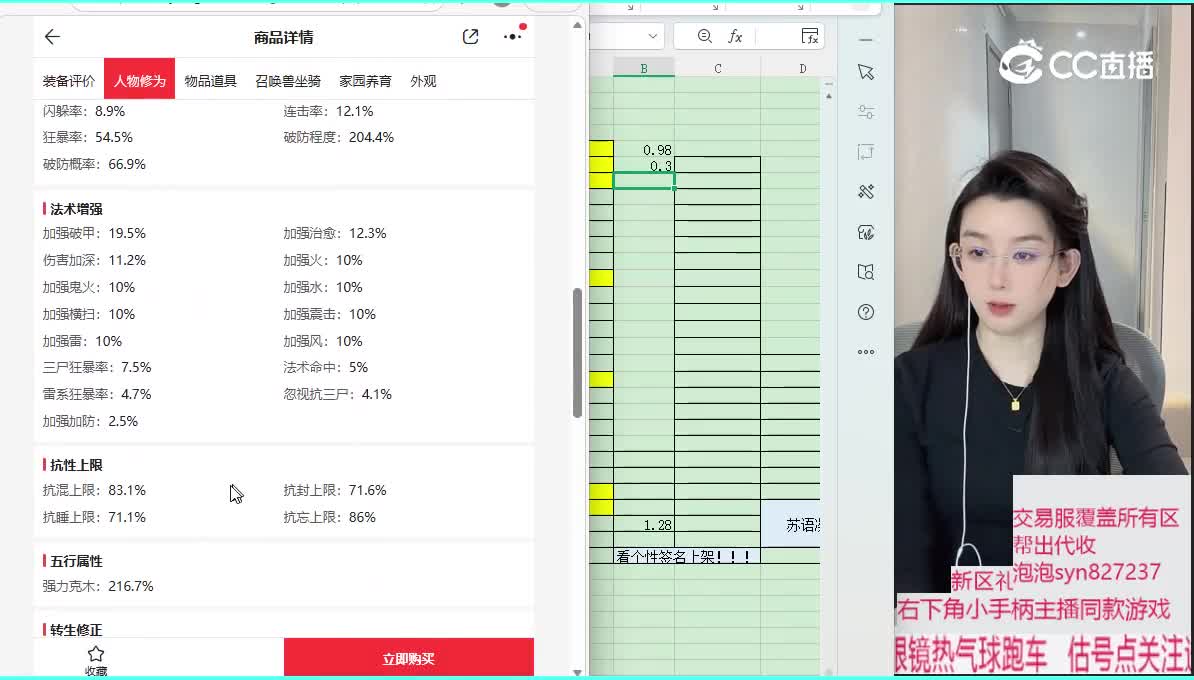Click the ellipsis (more tools) icon in the sidebar

[866, 351]
